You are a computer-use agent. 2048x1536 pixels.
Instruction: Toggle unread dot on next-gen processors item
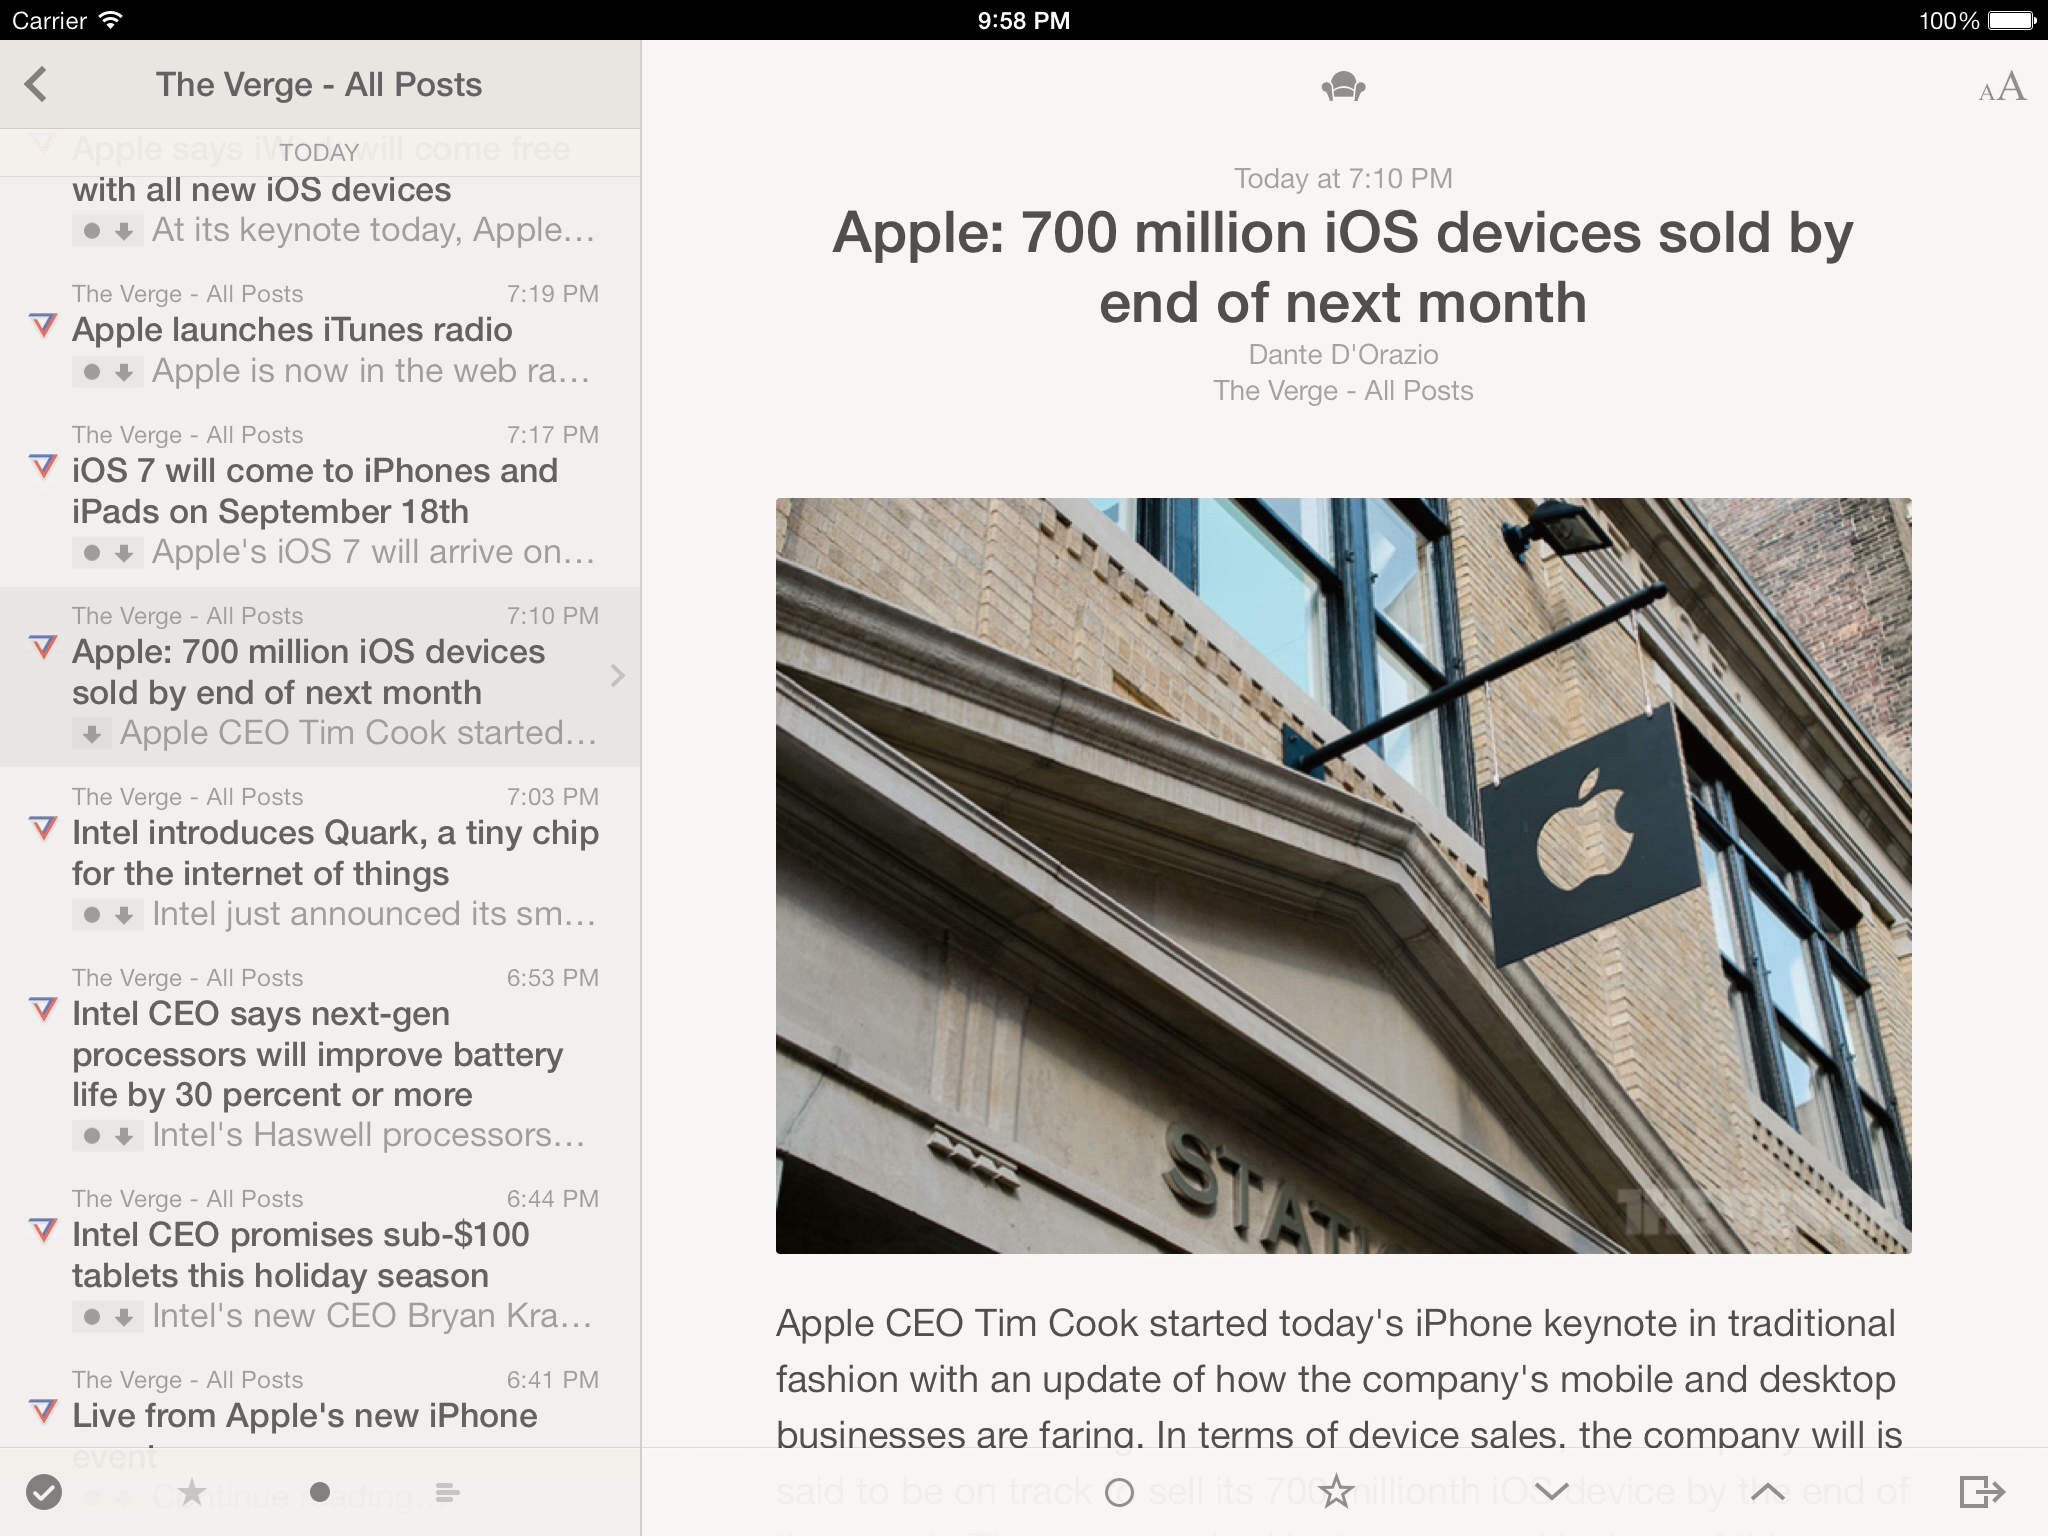92,1136
